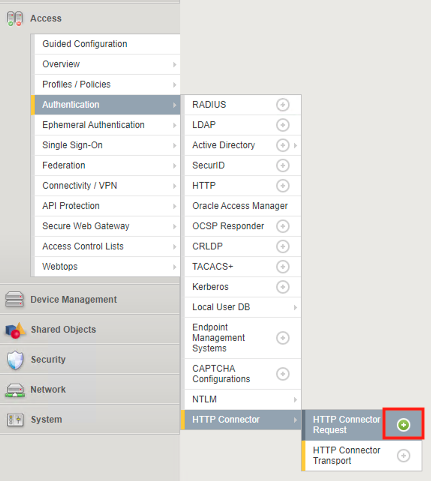Expand the Local User DB submenu arrow

pyautogui.click(x=295, y=307)
